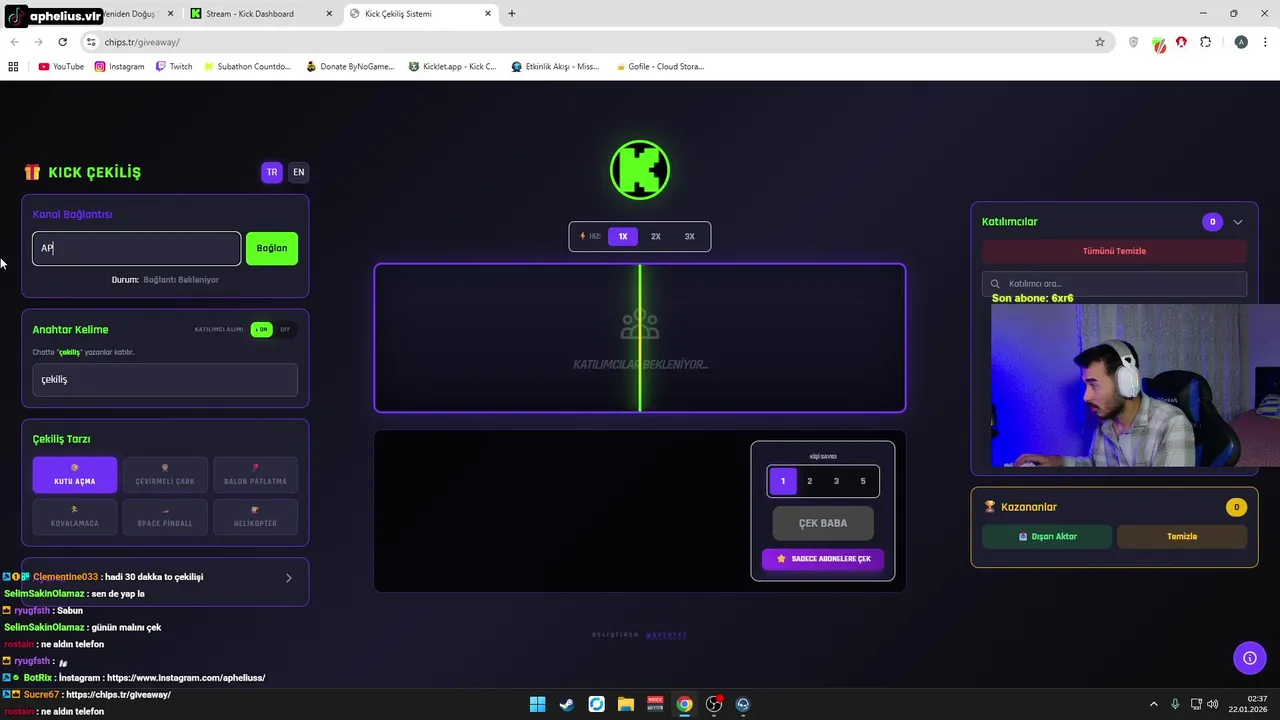Set winner count to 3

tap(836, 481)
